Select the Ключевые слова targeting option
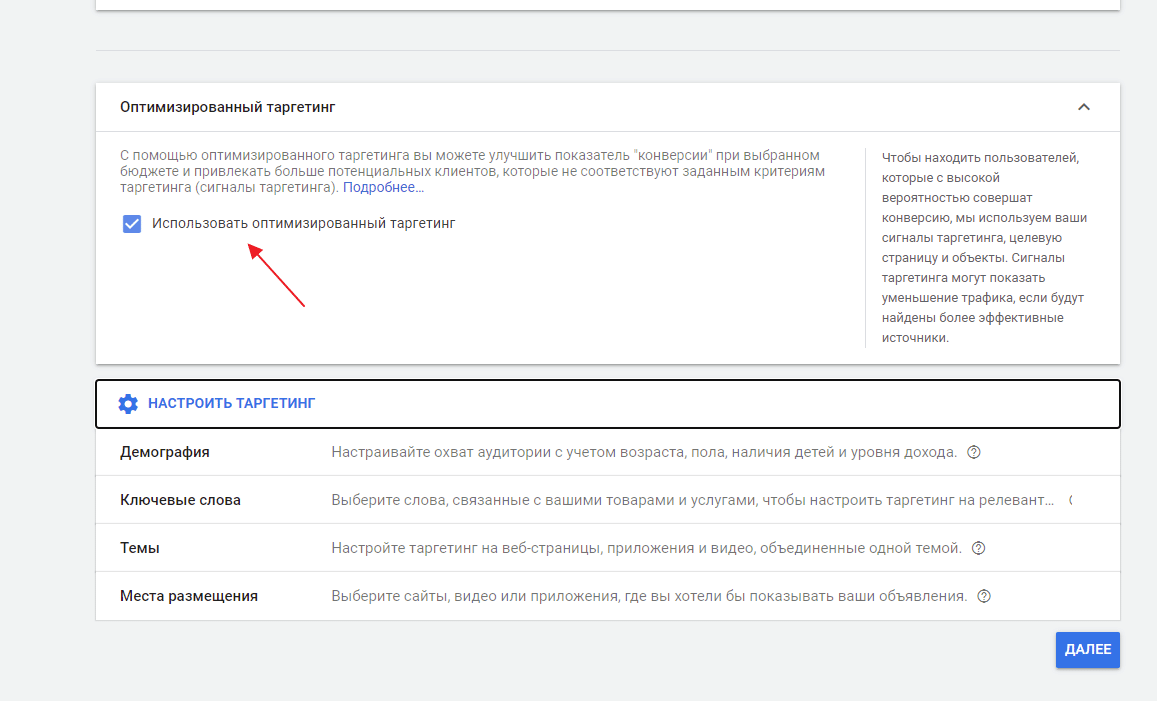This screenshot has height=701, width=1157. click(x=180, y=500)
